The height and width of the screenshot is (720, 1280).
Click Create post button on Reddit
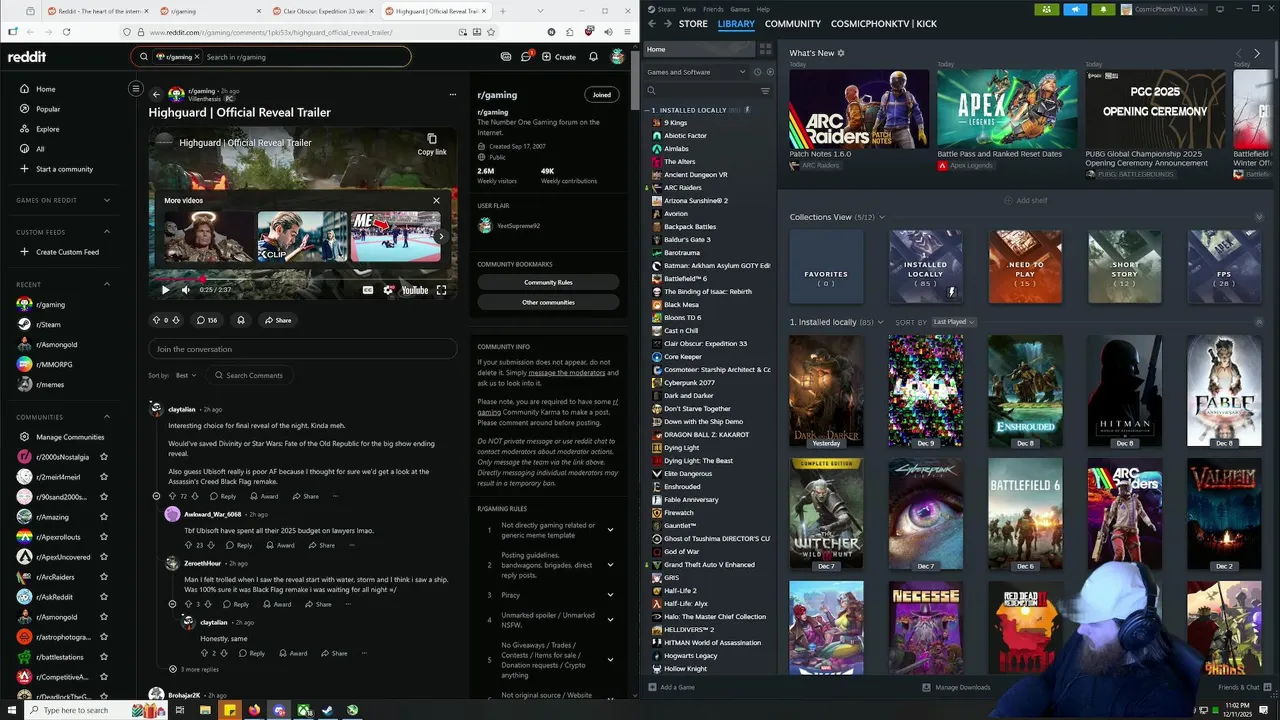click(x=559, y=57)
